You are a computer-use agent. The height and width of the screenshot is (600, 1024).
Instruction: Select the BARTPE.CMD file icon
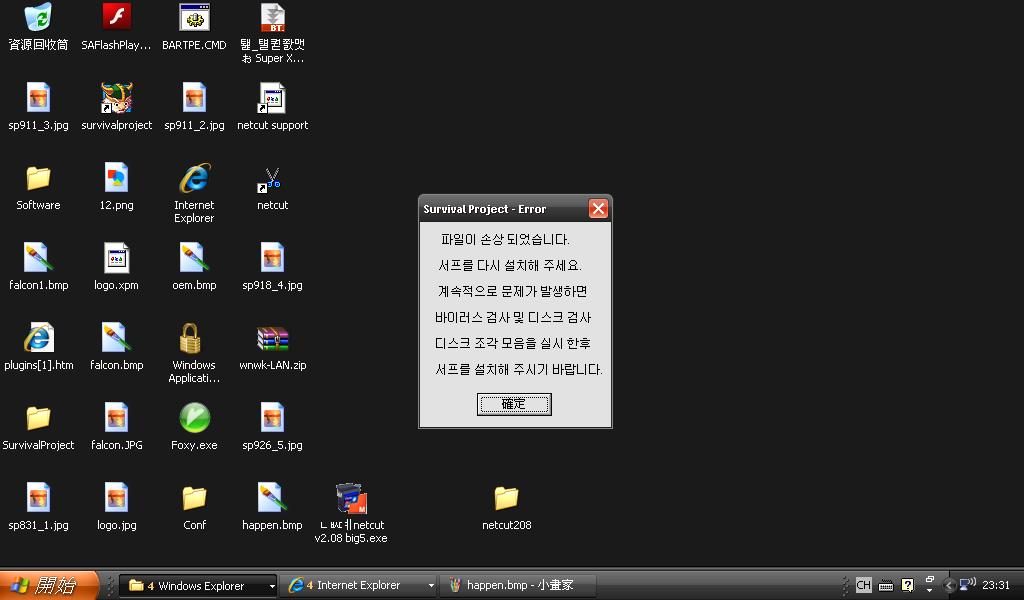coord(194,17)
